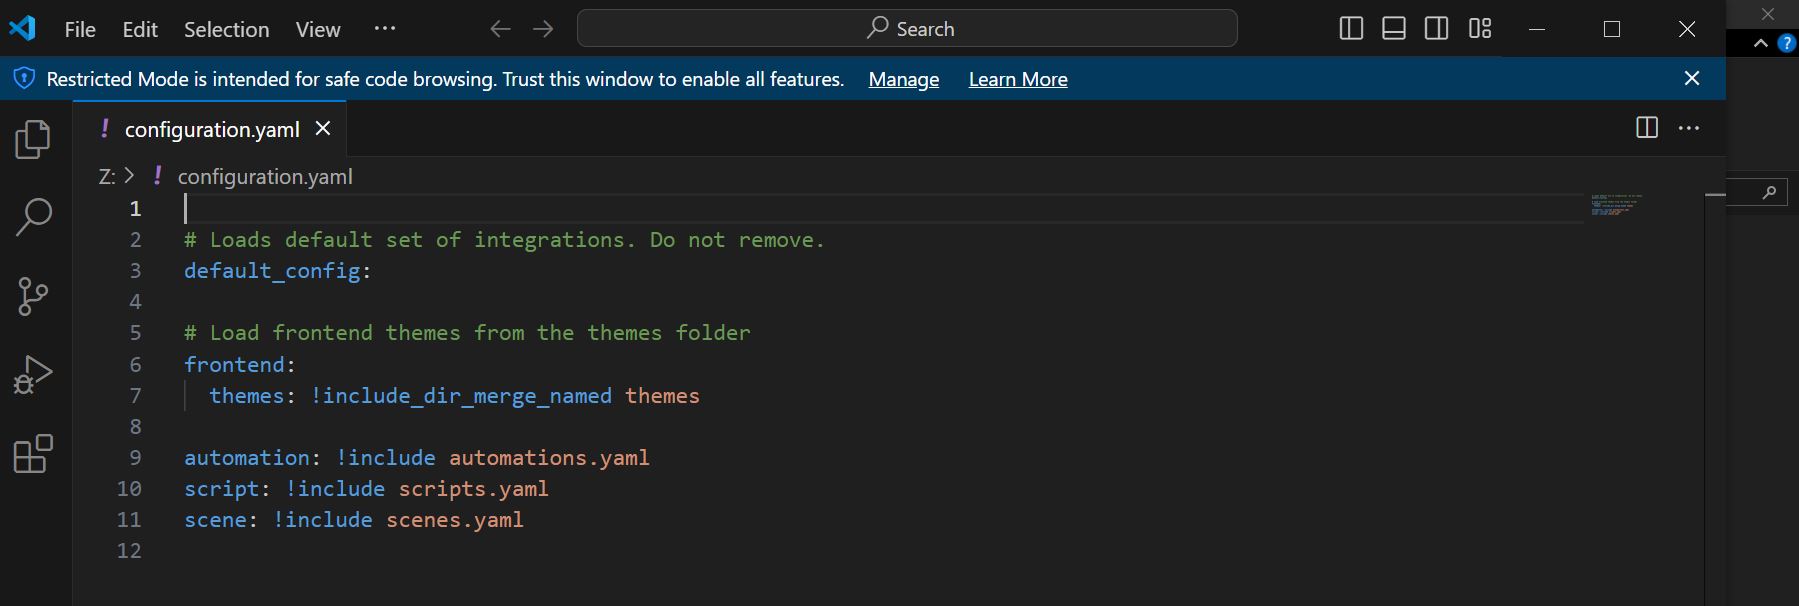Open the Explorer view in activity bar
Image resolution: width=1799 pixels, height=606 pixels.
tap(33, 139)
